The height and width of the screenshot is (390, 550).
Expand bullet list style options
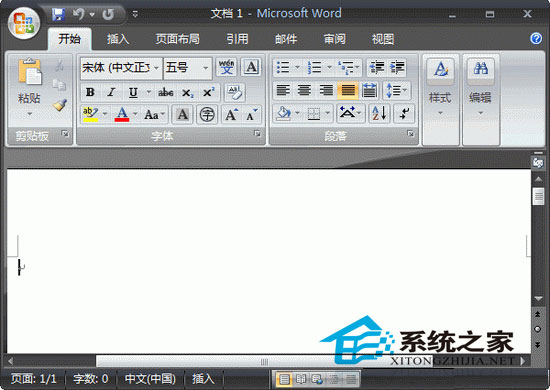coord(297,67)
